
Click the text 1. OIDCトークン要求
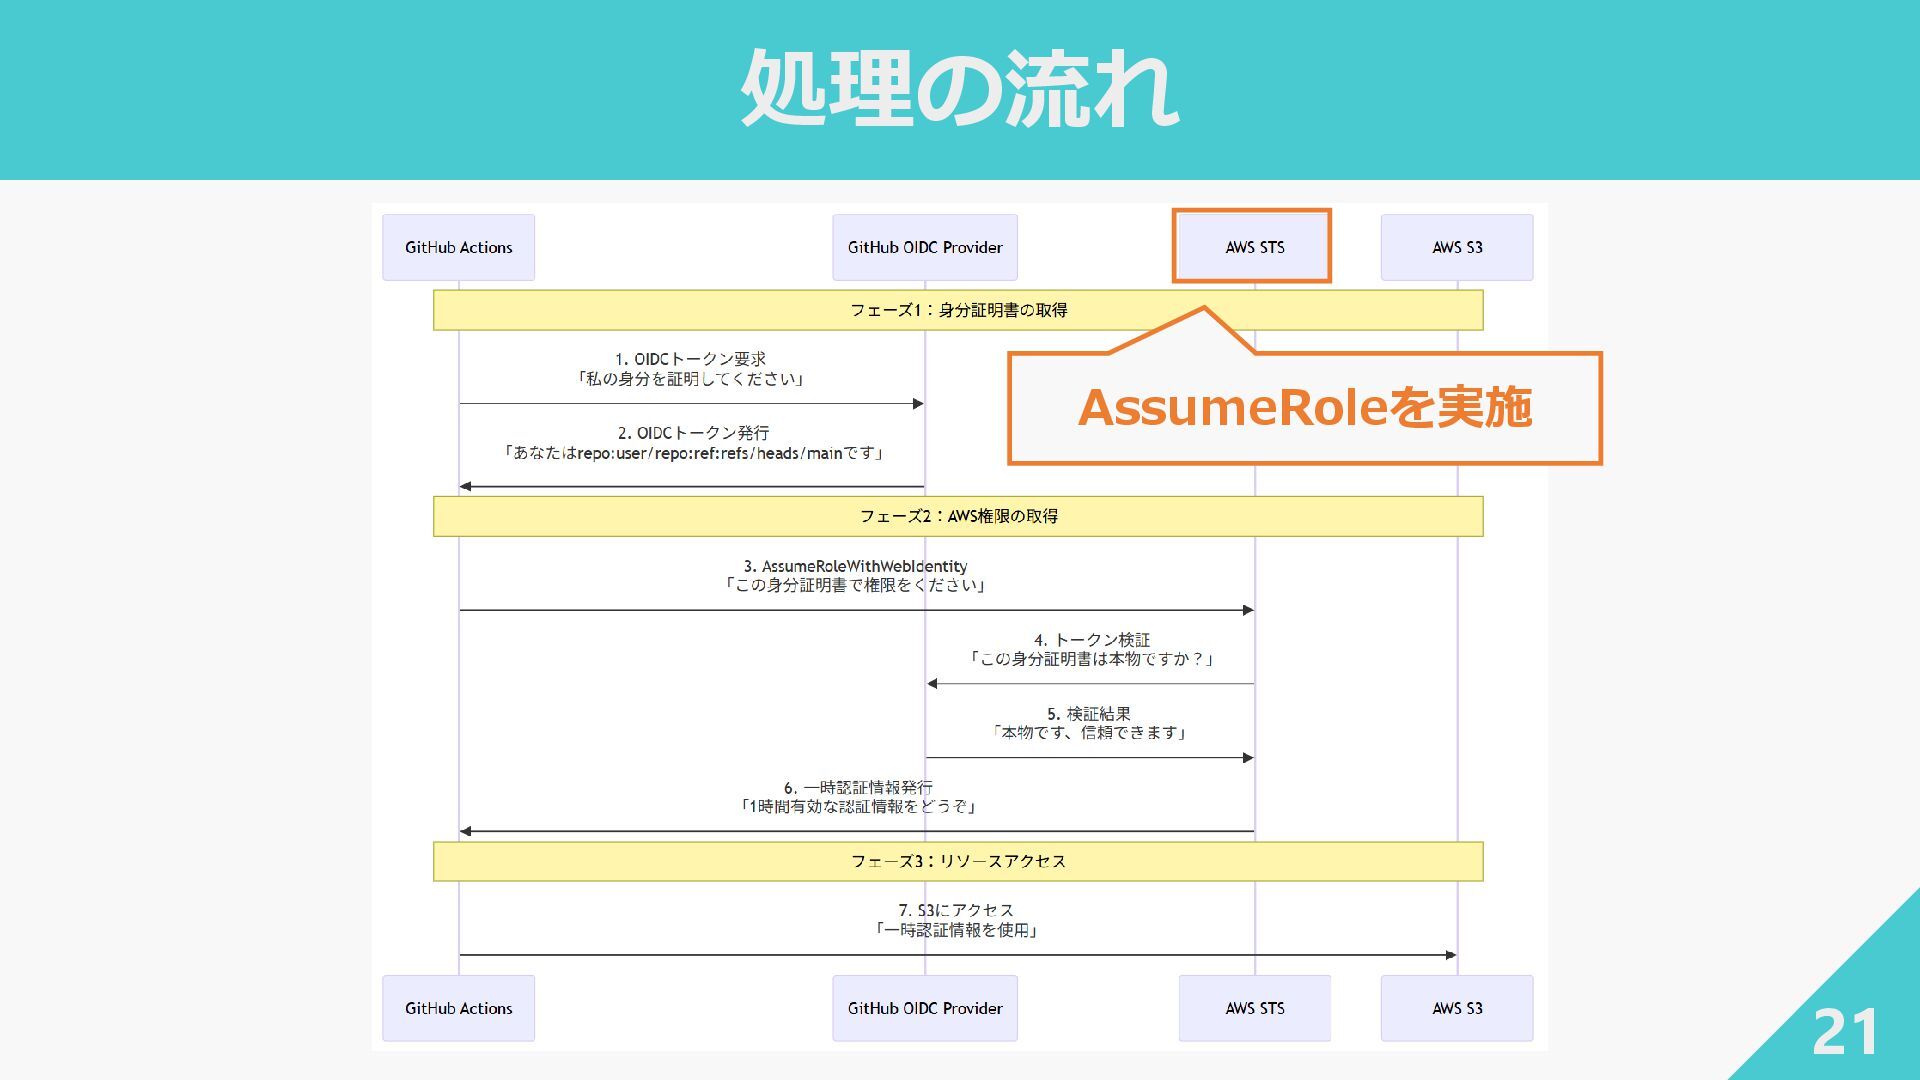[691, 359]
